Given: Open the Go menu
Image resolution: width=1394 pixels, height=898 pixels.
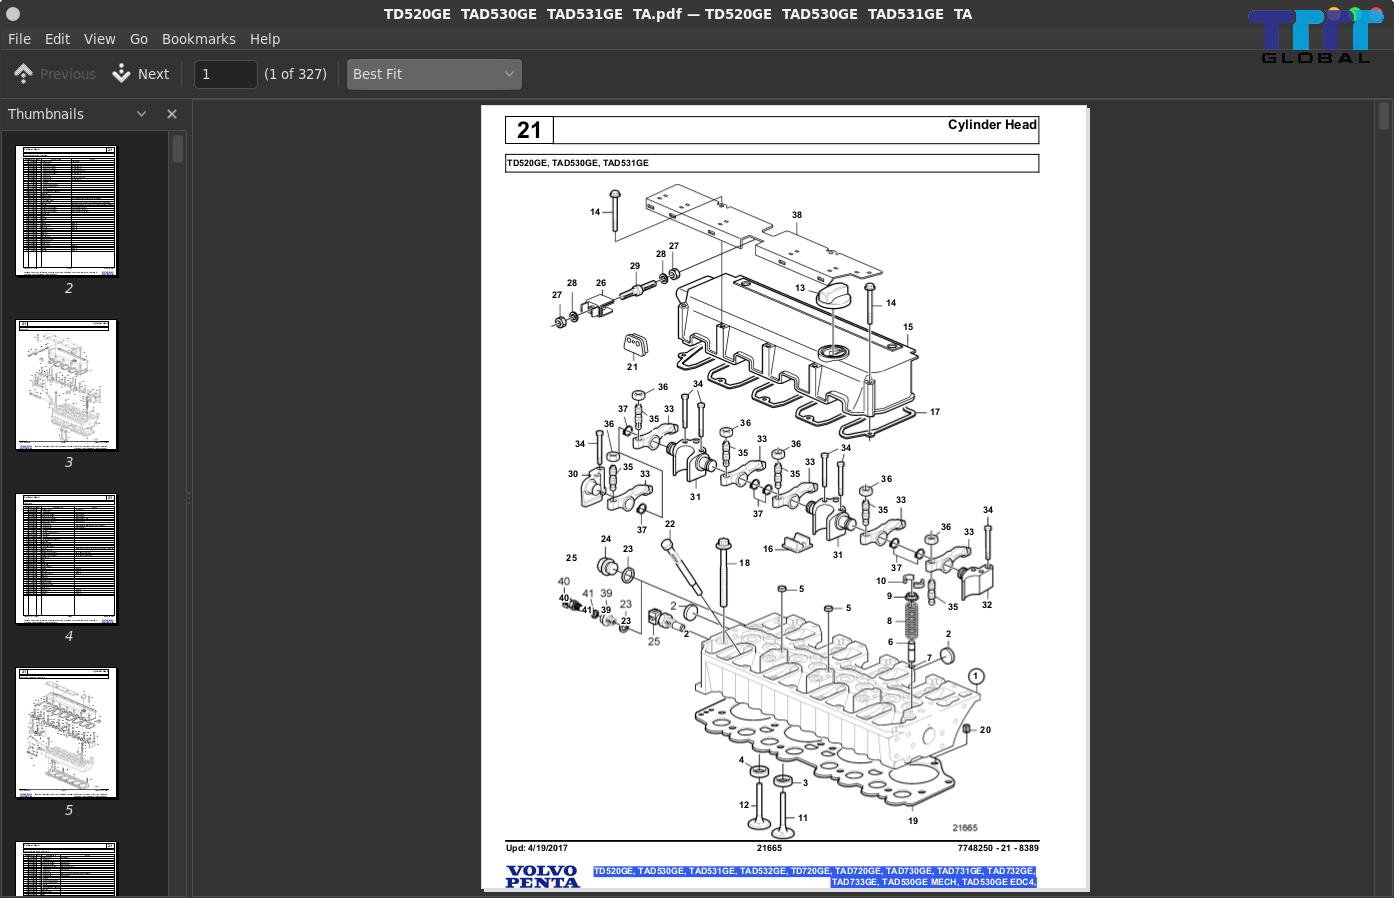Looking at the screenshot, I should pyautogui.click(x=139, y=39).
